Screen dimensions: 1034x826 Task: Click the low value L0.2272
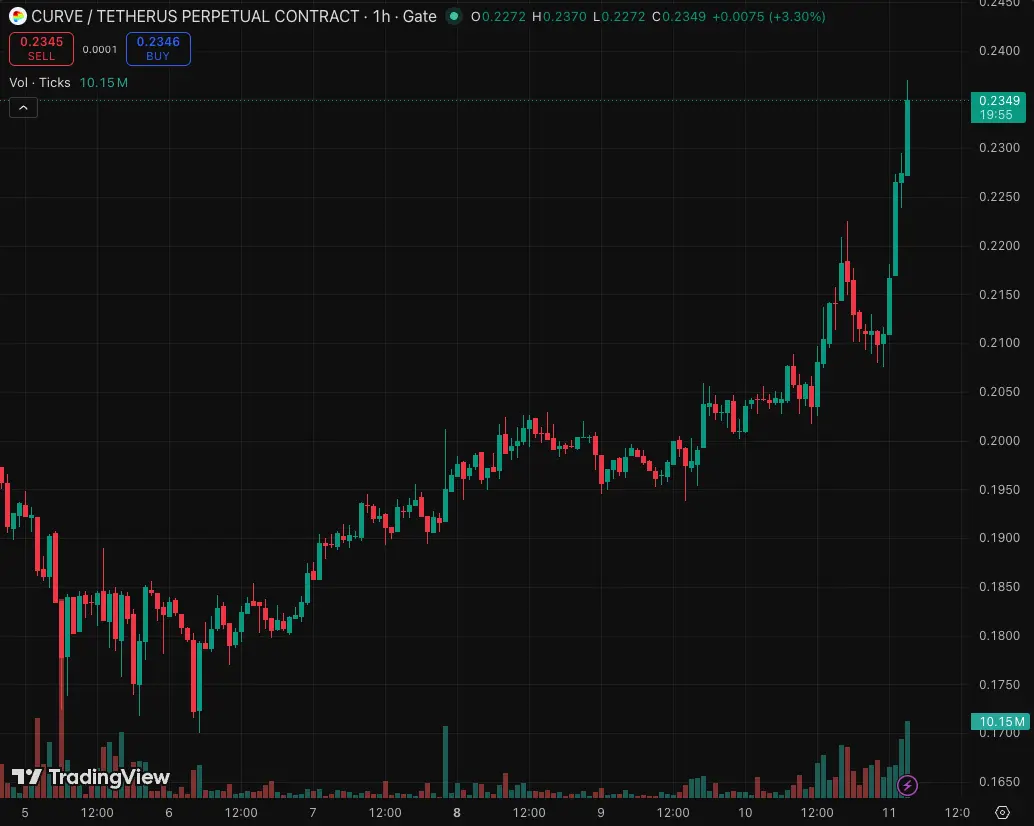[x=619, y=16]
